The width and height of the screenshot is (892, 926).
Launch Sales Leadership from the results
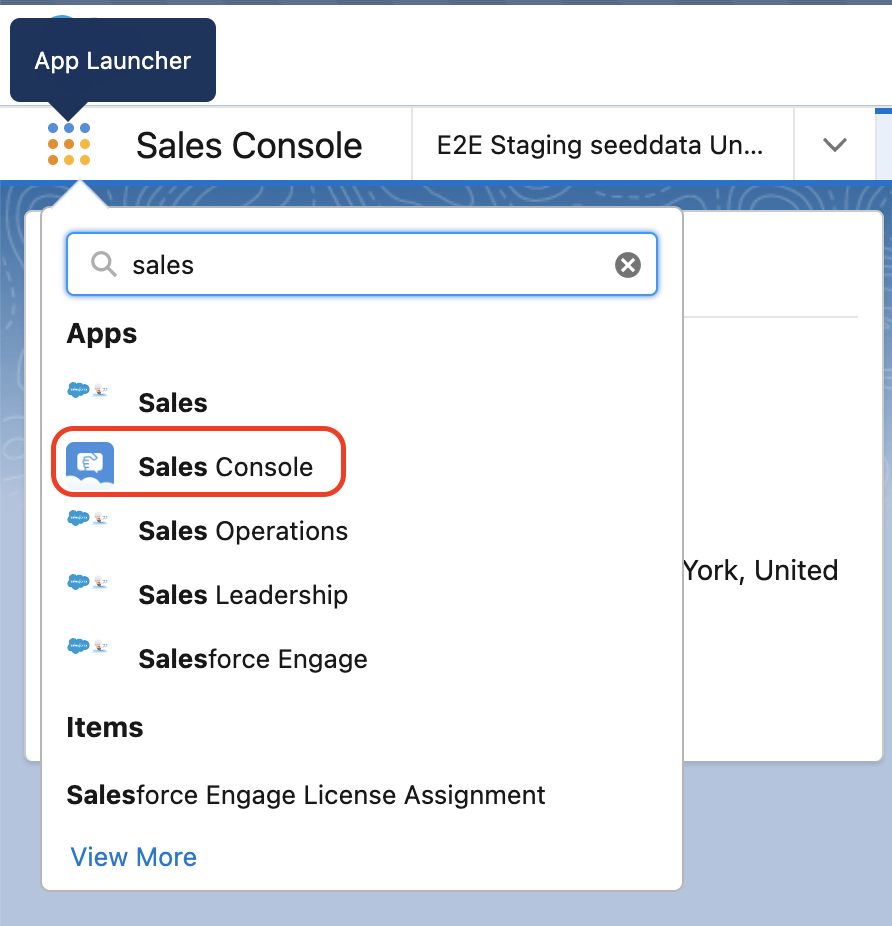point(243,595)
